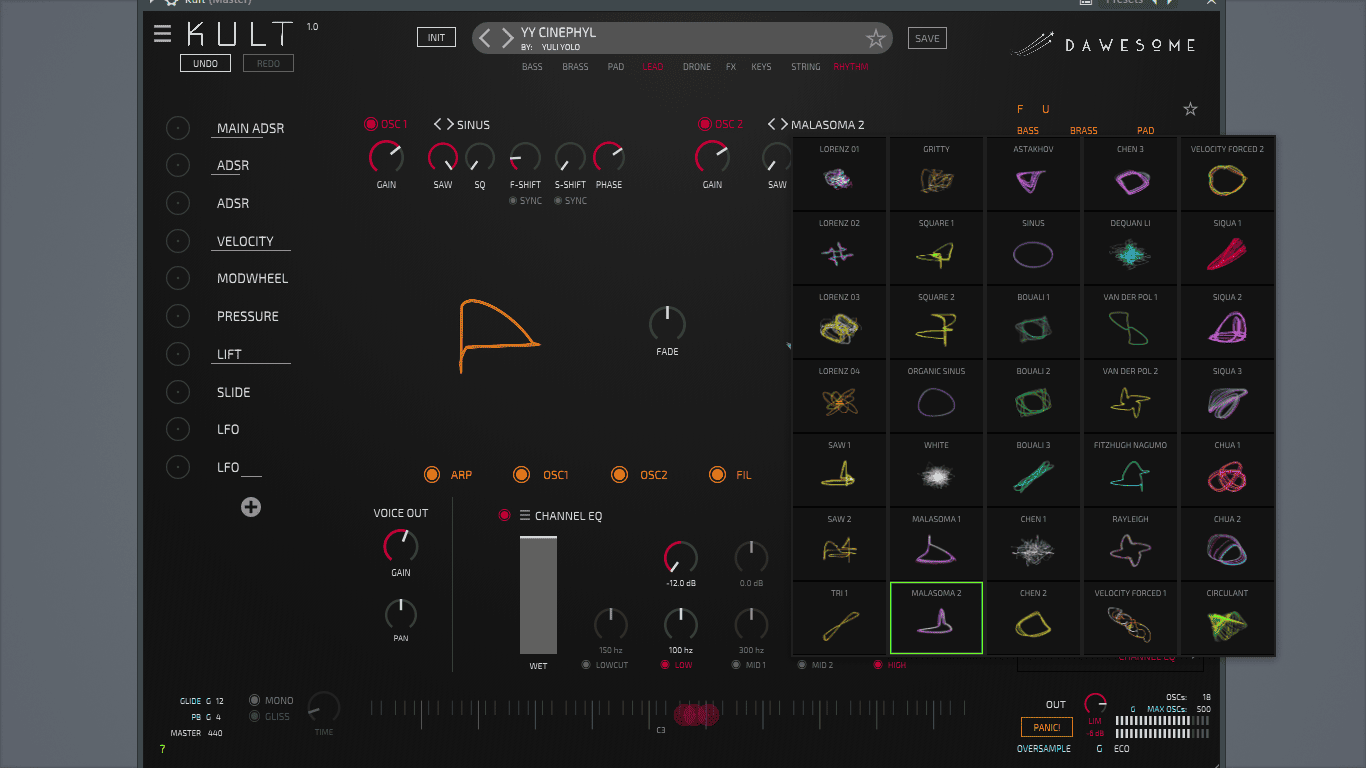Viewport: 1366px width, 768px height.
Task: Click the FADE knob
Action: (667, 323)
